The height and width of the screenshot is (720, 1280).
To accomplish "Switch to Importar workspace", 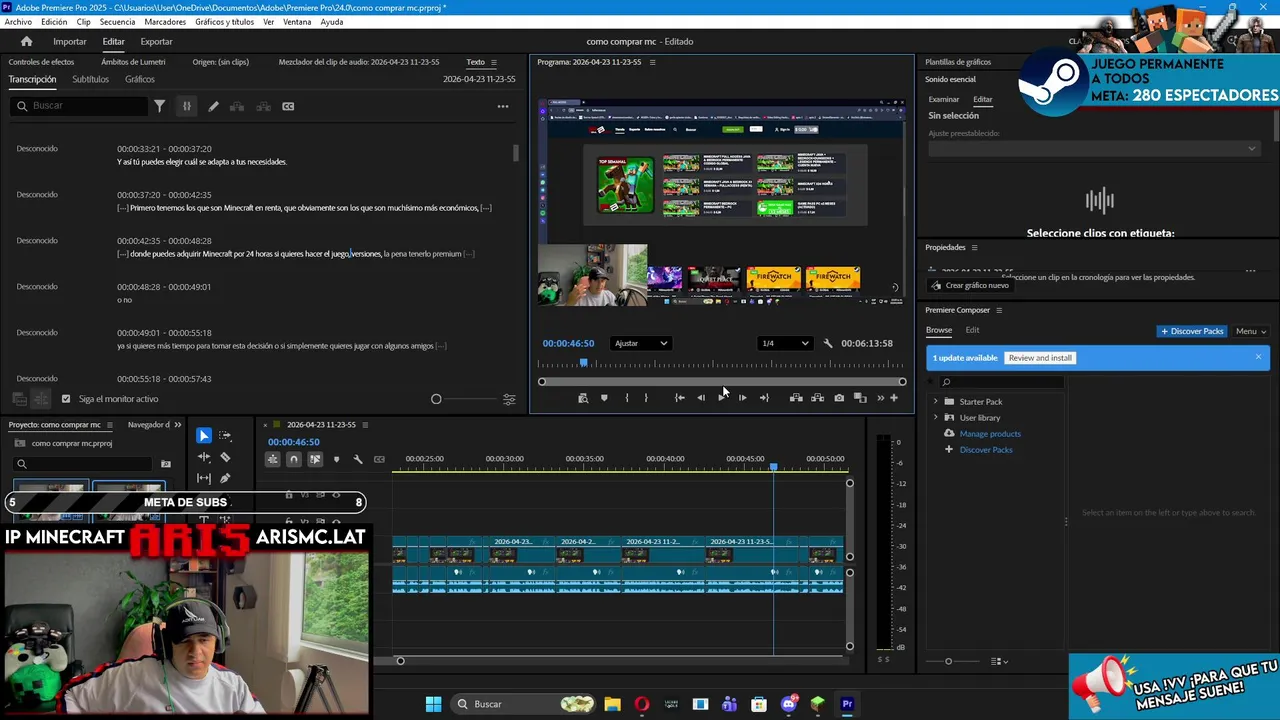I will coord(70,41).
